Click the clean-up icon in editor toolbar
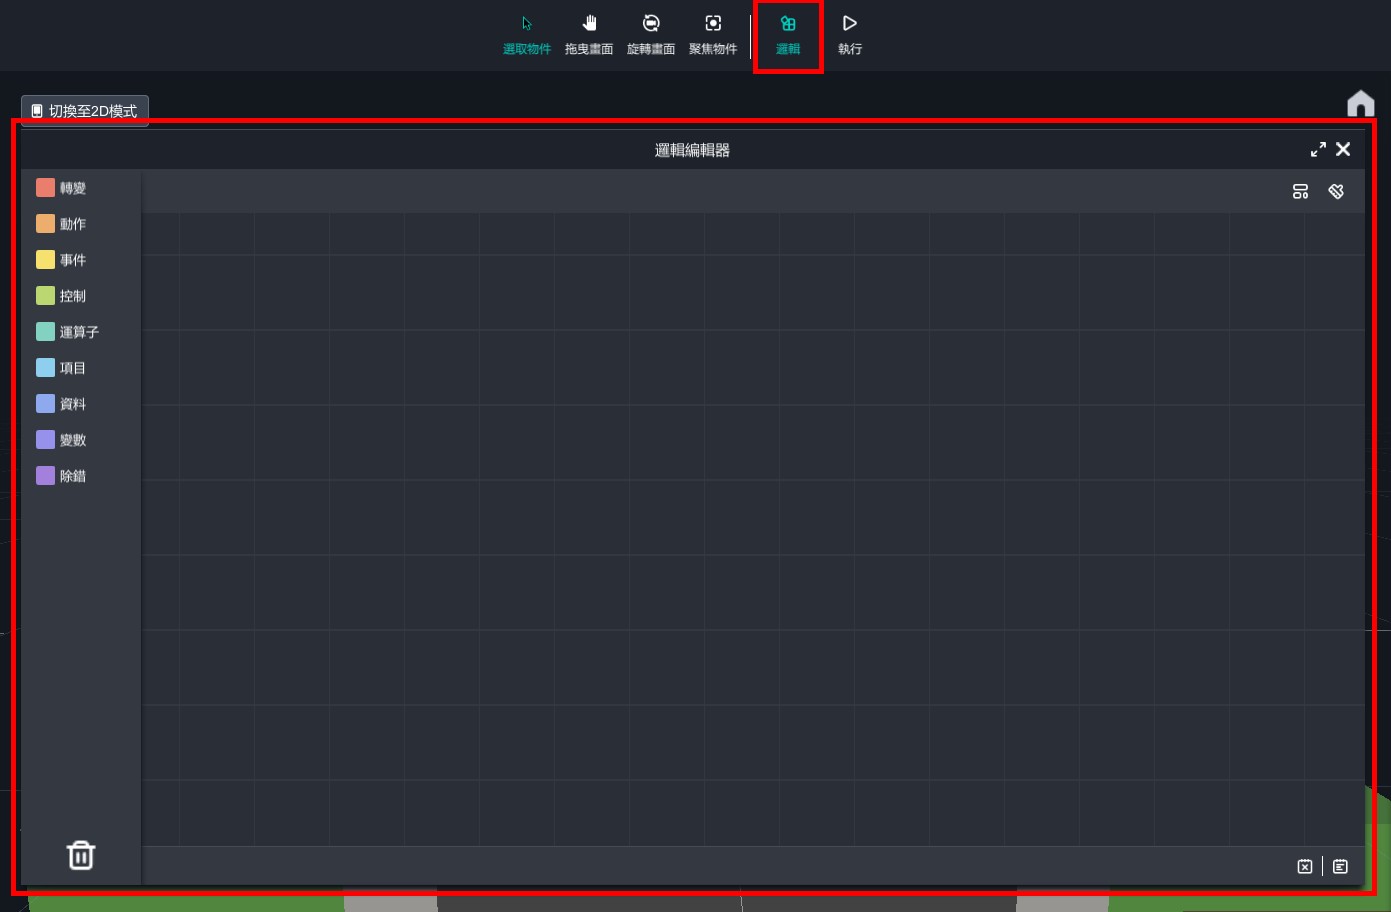 pyautogui.click(x=1336, y=191)
